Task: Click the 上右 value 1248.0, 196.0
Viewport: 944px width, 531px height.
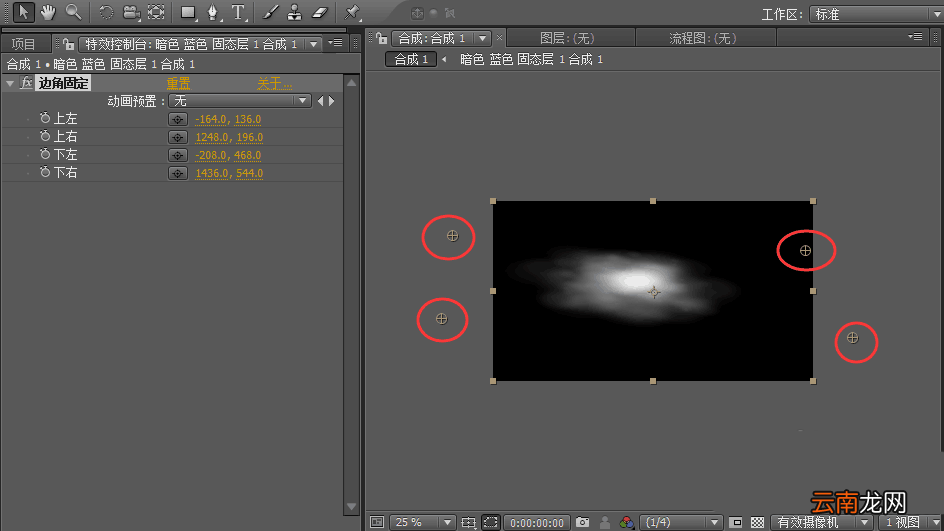Action: click(229, 137)
